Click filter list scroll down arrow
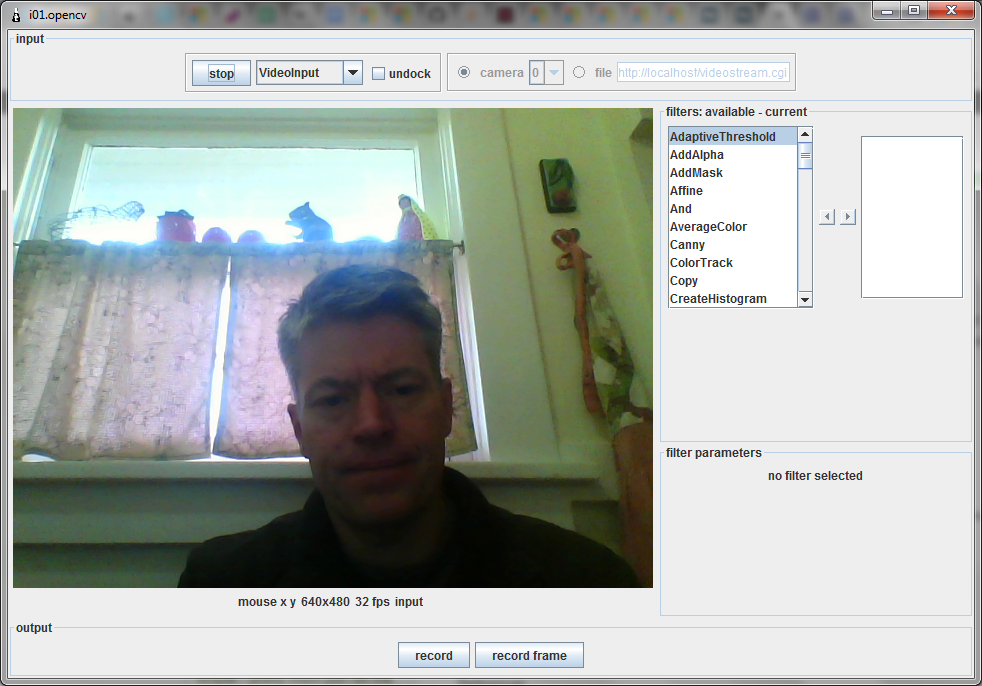 click(805, 300)
